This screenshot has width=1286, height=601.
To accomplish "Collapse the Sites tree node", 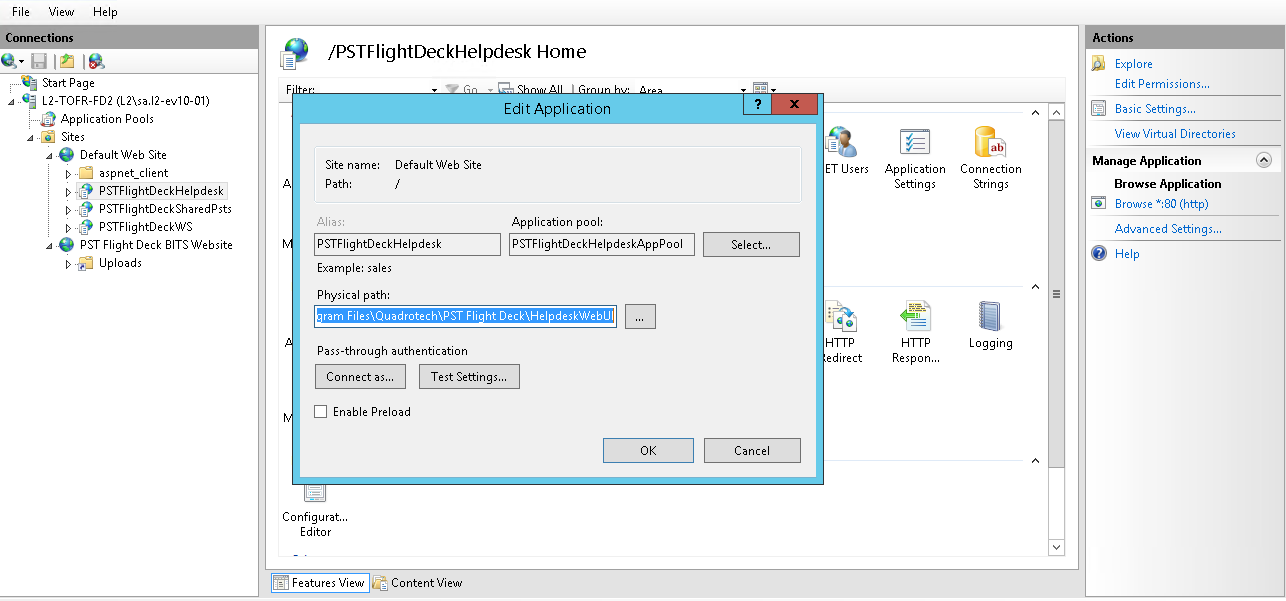I will click(x=31, y=137).
